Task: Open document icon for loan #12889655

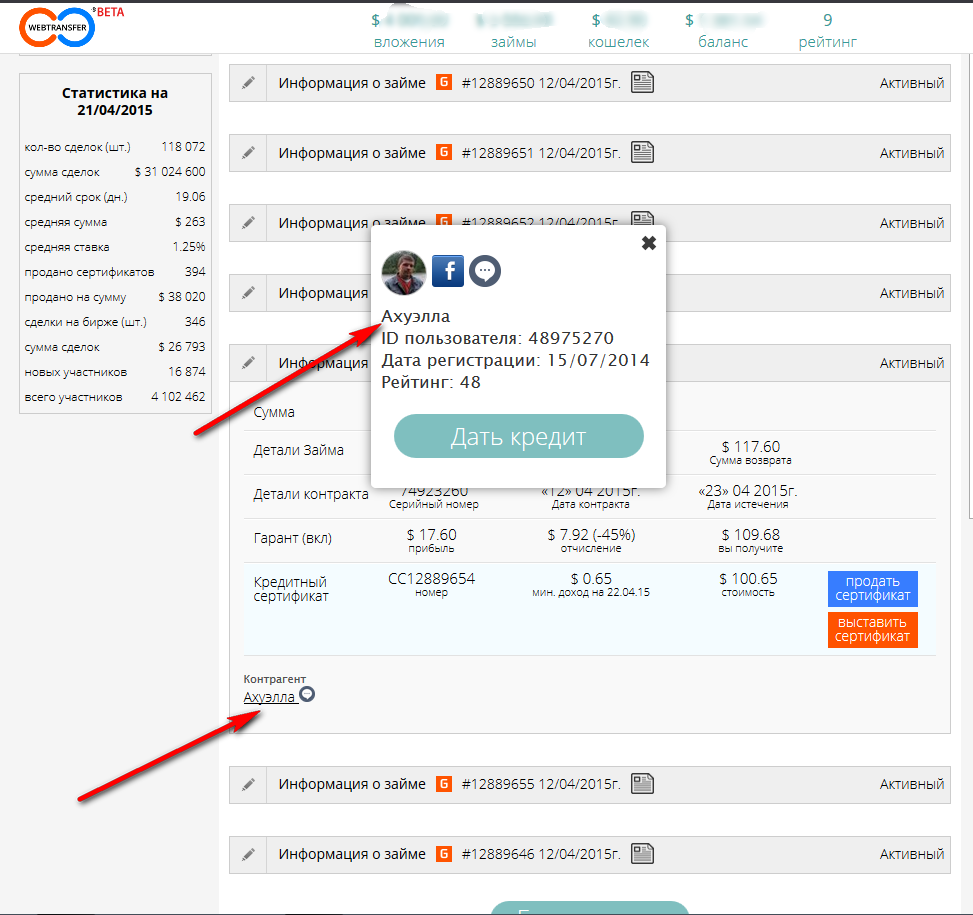Action: (x=642, y=784)
